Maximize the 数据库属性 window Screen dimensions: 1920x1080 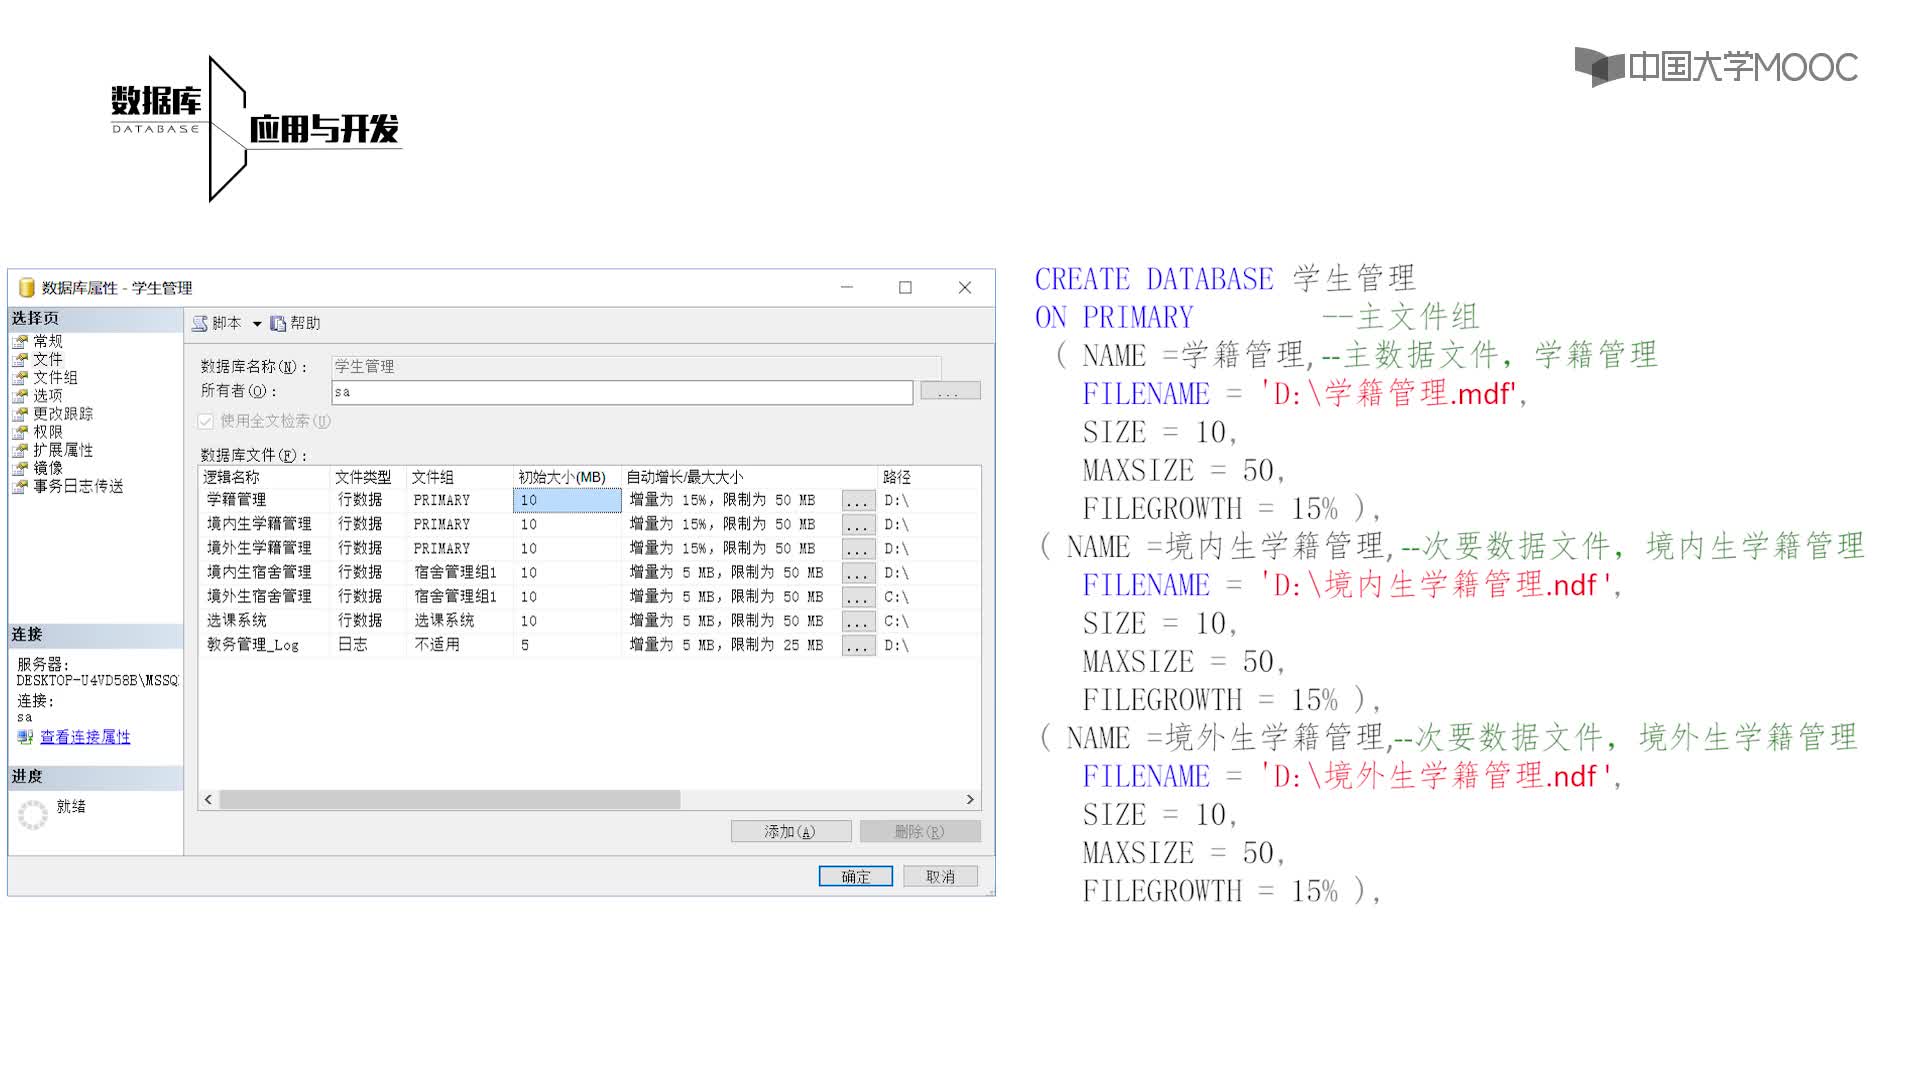[905, 287]
